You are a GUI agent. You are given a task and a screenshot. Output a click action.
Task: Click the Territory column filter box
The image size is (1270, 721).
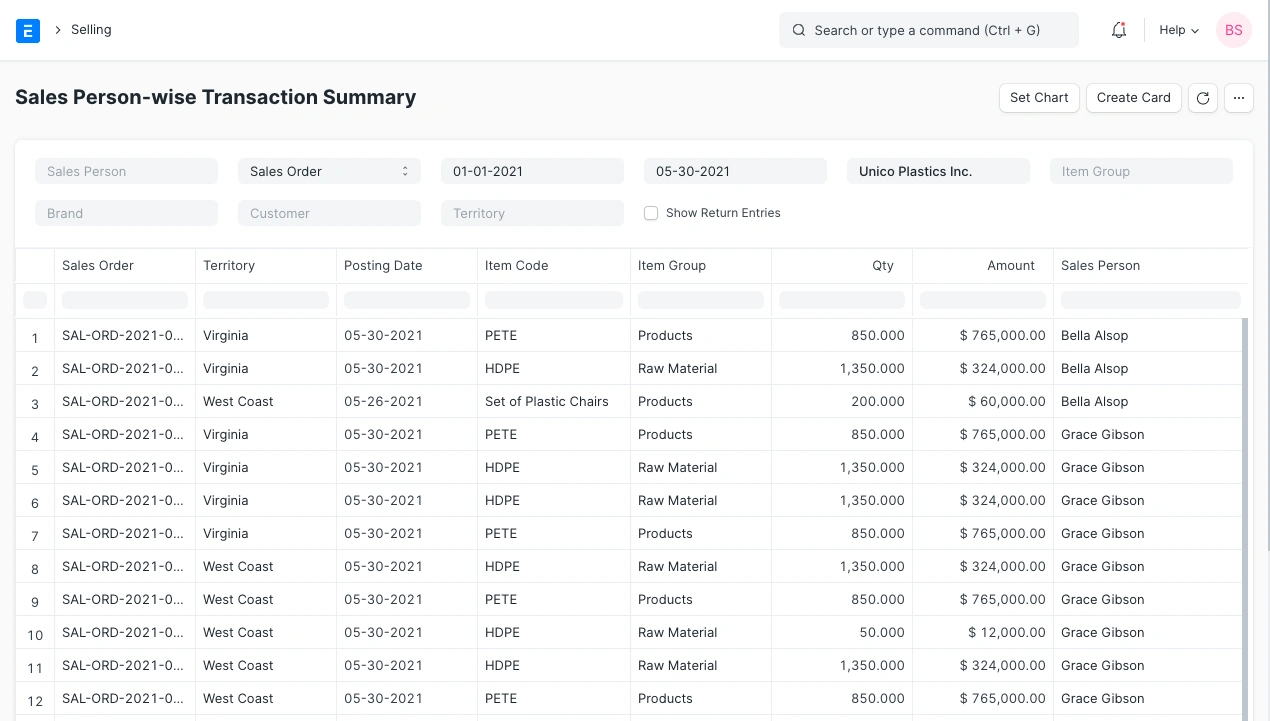click(x=266, y=300)
